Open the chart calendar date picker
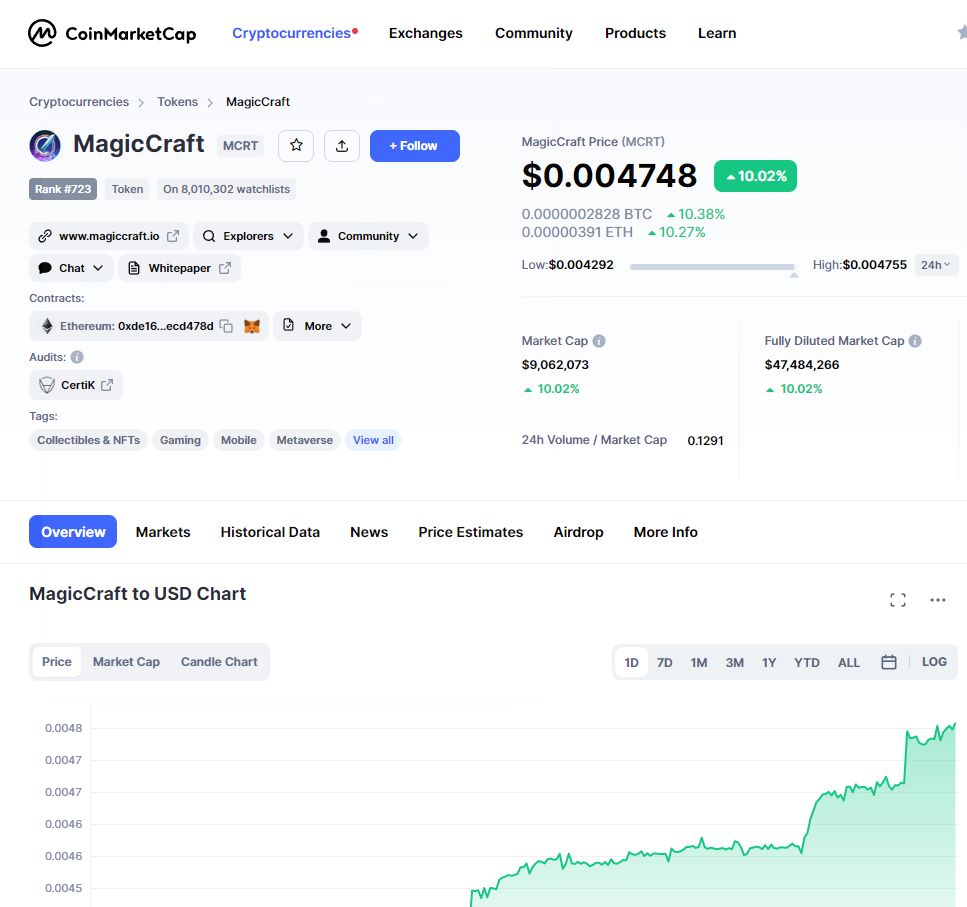 click(889, 662)
